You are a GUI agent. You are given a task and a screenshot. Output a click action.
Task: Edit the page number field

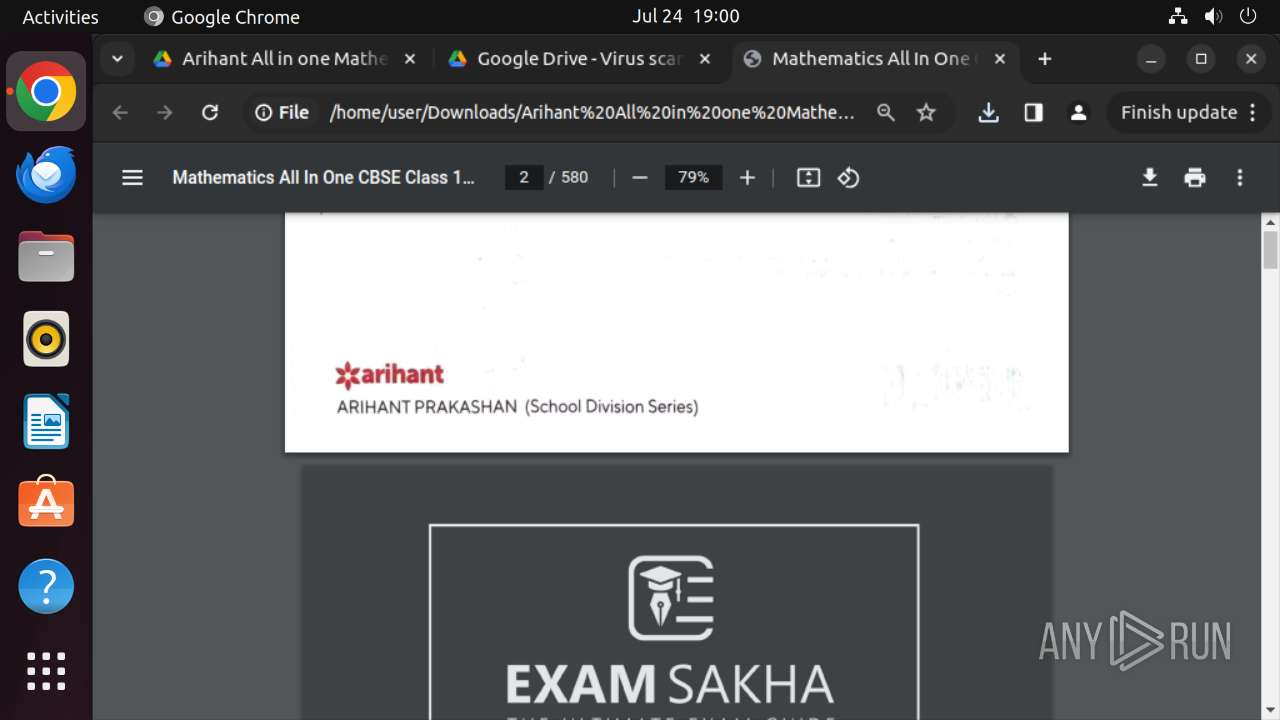524,178
